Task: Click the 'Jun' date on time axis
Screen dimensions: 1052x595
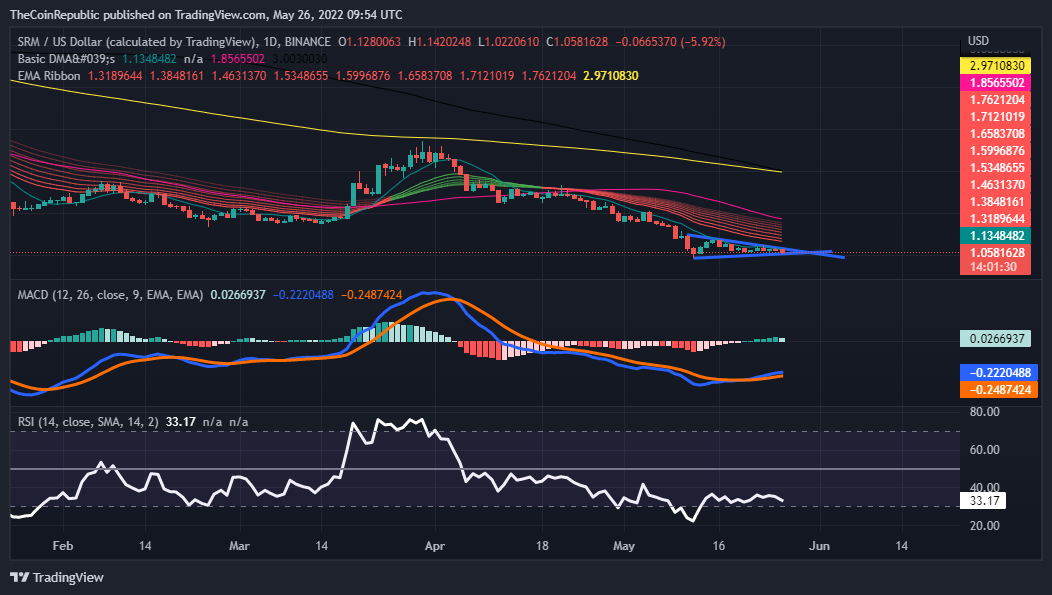Action: click(819, 546)
